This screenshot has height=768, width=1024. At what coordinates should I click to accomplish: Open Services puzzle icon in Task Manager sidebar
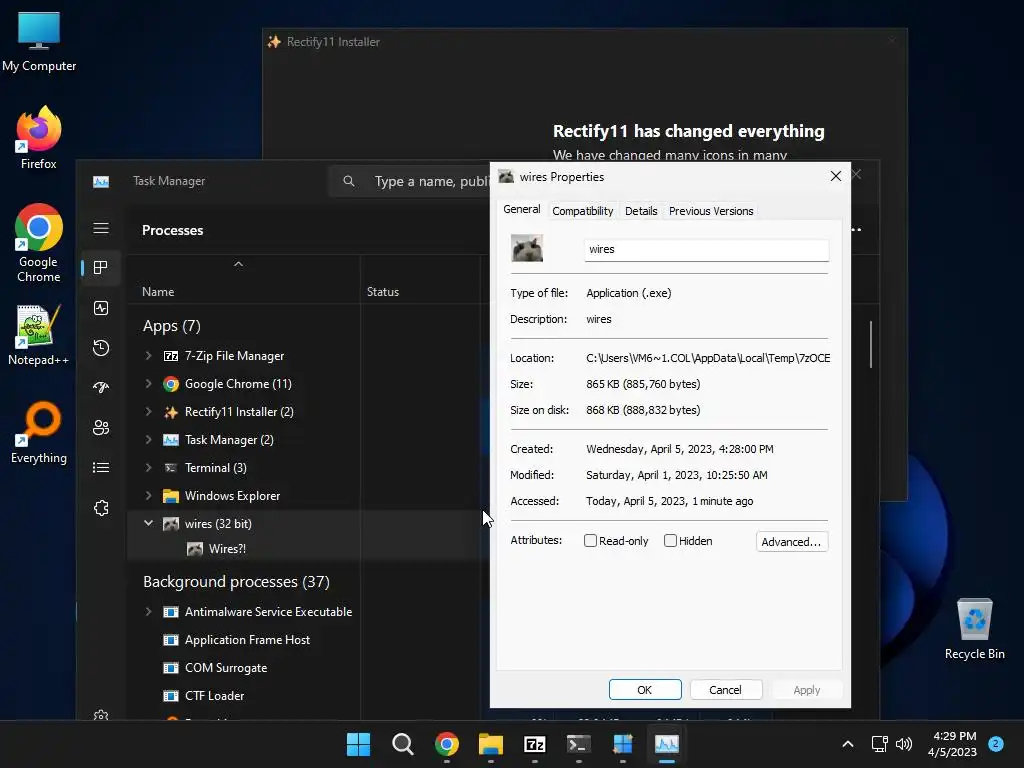click(x=101, y=508)
